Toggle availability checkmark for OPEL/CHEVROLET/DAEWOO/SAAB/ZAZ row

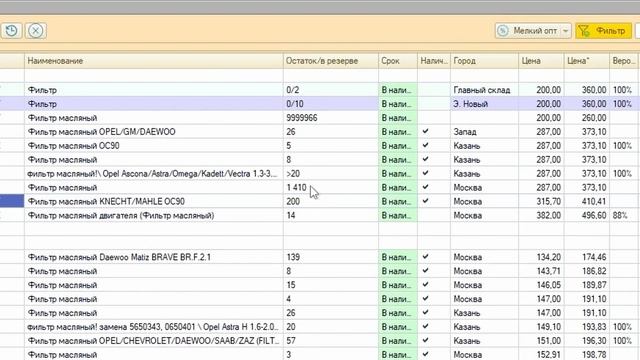[x=425, y=340]
